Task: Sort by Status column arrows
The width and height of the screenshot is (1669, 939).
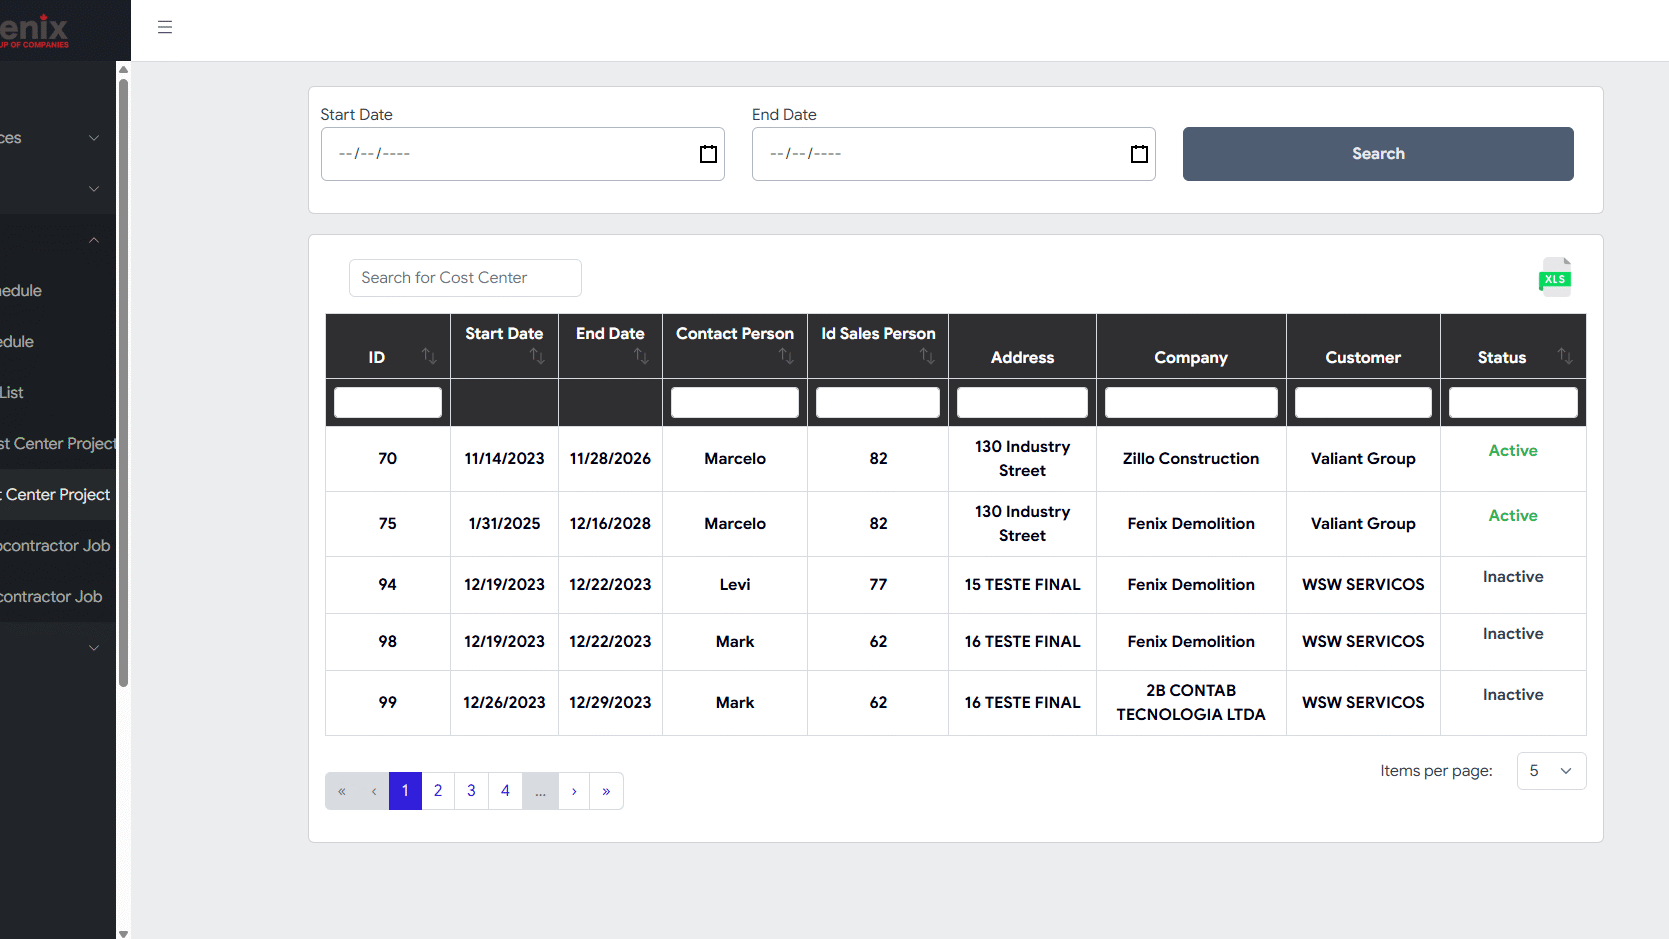Action: pyautogui.click(x=1565, y=356)
